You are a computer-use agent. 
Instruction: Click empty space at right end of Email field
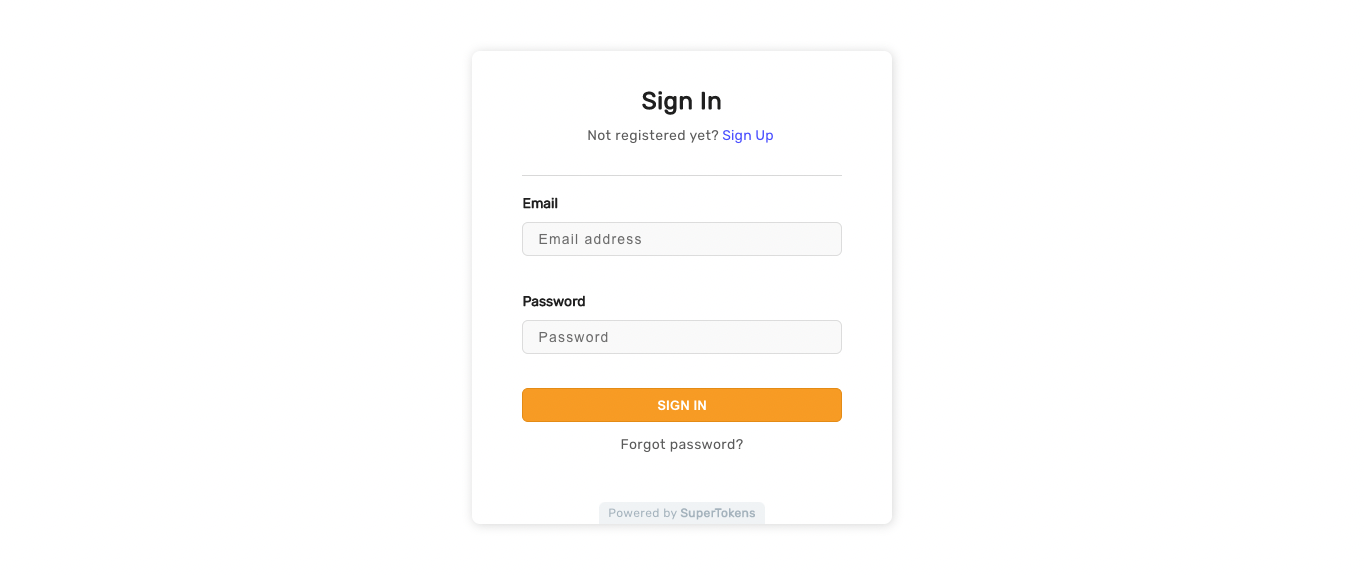coord(800,239)
